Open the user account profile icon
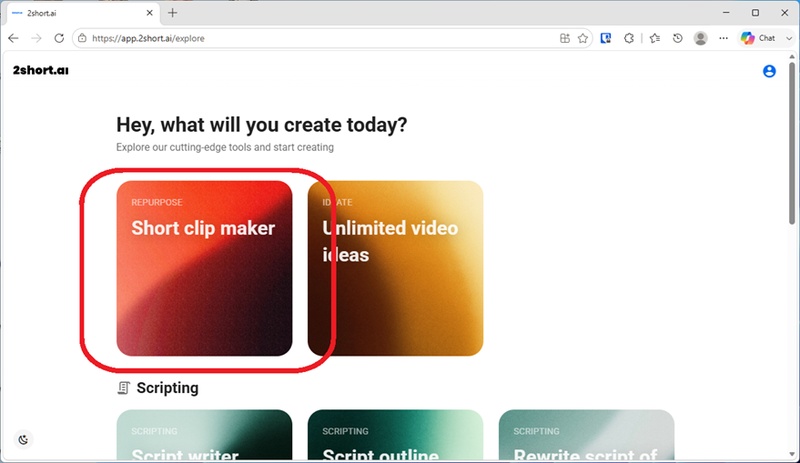 pyautogui.click(x=769, y=71)
